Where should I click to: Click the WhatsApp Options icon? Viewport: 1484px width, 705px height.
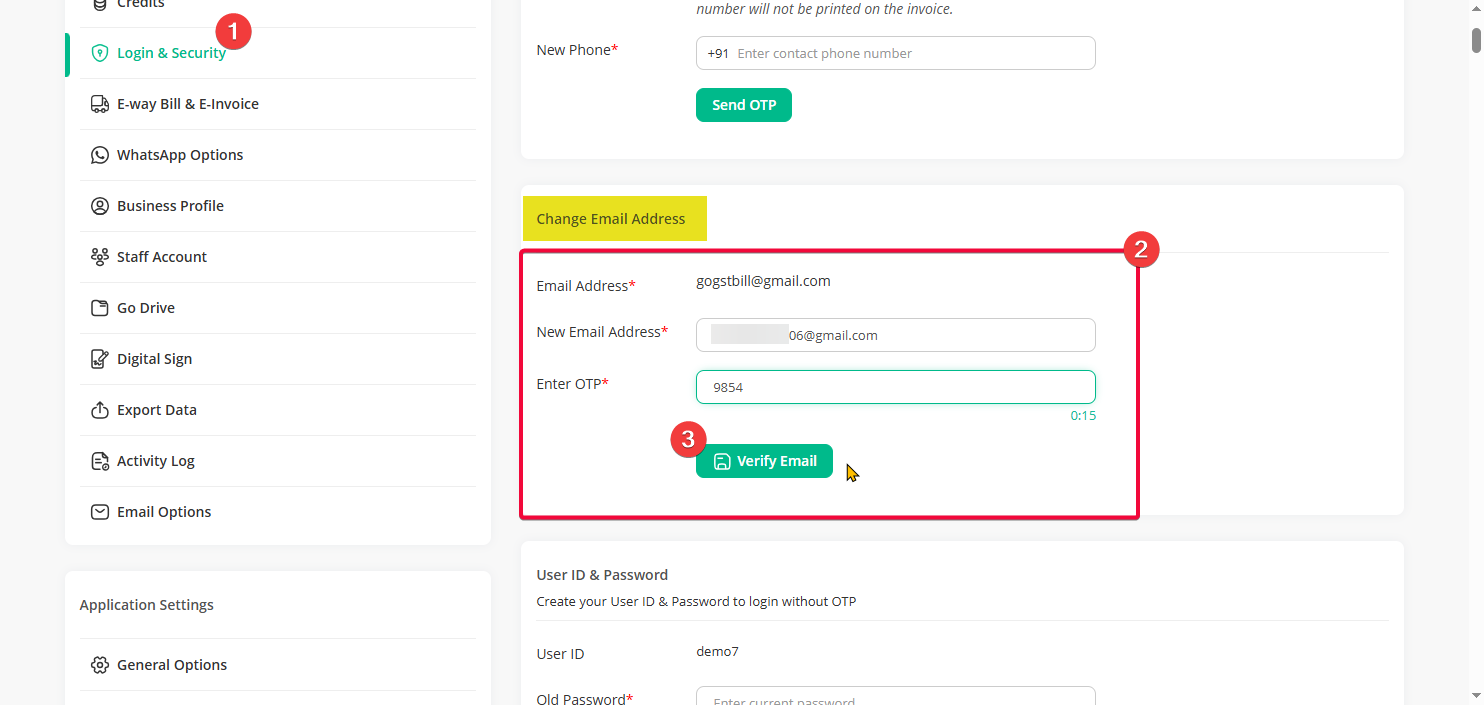pyautogui.click(x=99, y=155)
